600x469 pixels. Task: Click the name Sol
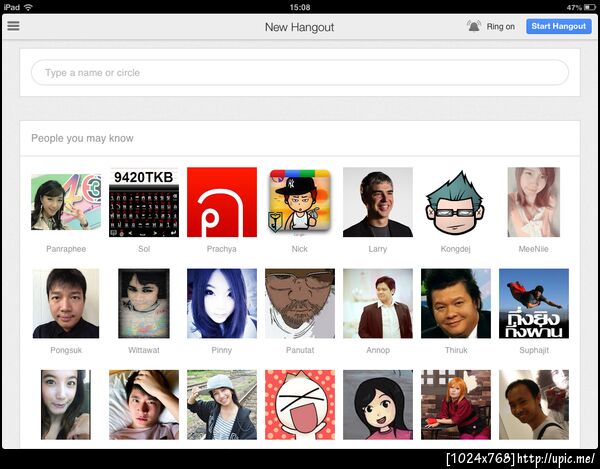coord(144,249)
